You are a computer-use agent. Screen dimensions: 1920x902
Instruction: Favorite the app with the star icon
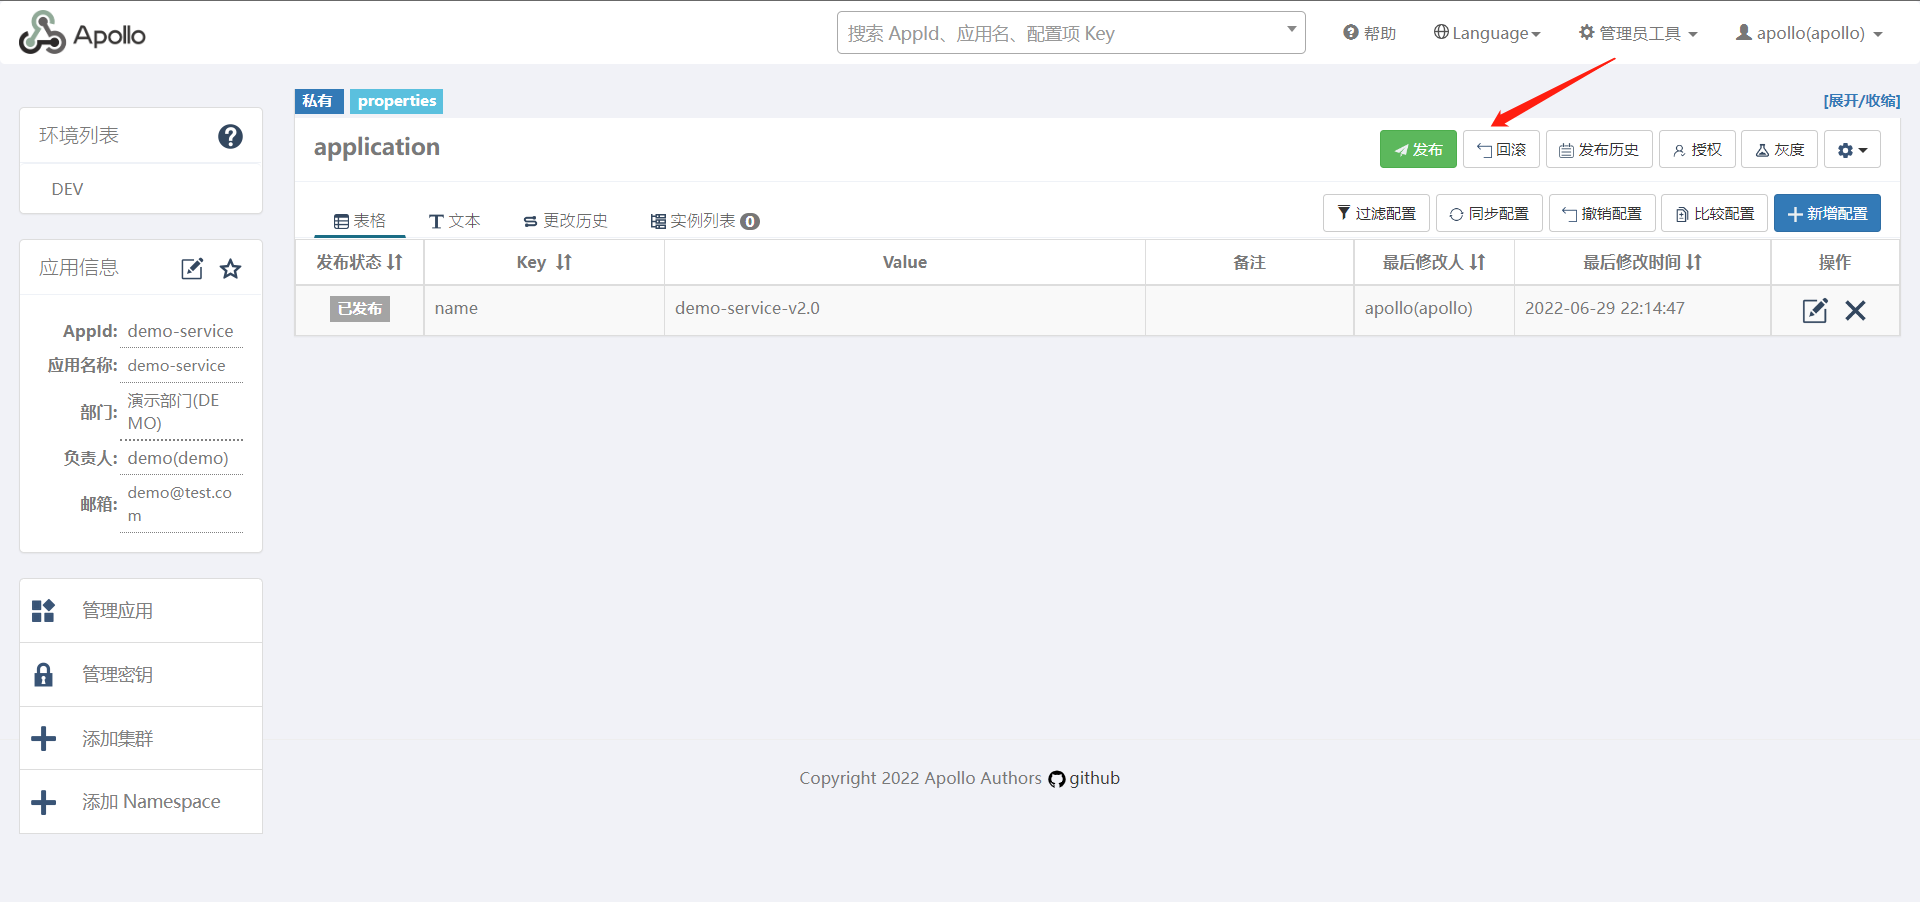click(231, 269)
